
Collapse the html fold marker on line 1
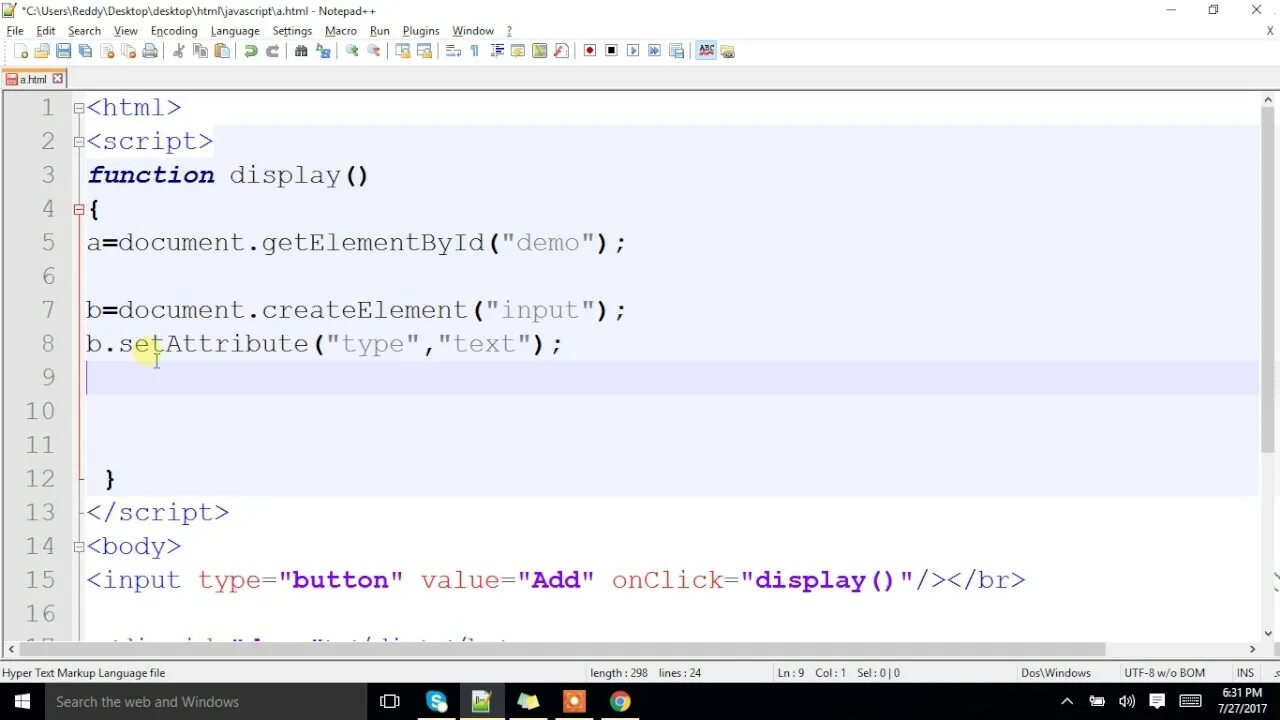[x=79, y=108]
